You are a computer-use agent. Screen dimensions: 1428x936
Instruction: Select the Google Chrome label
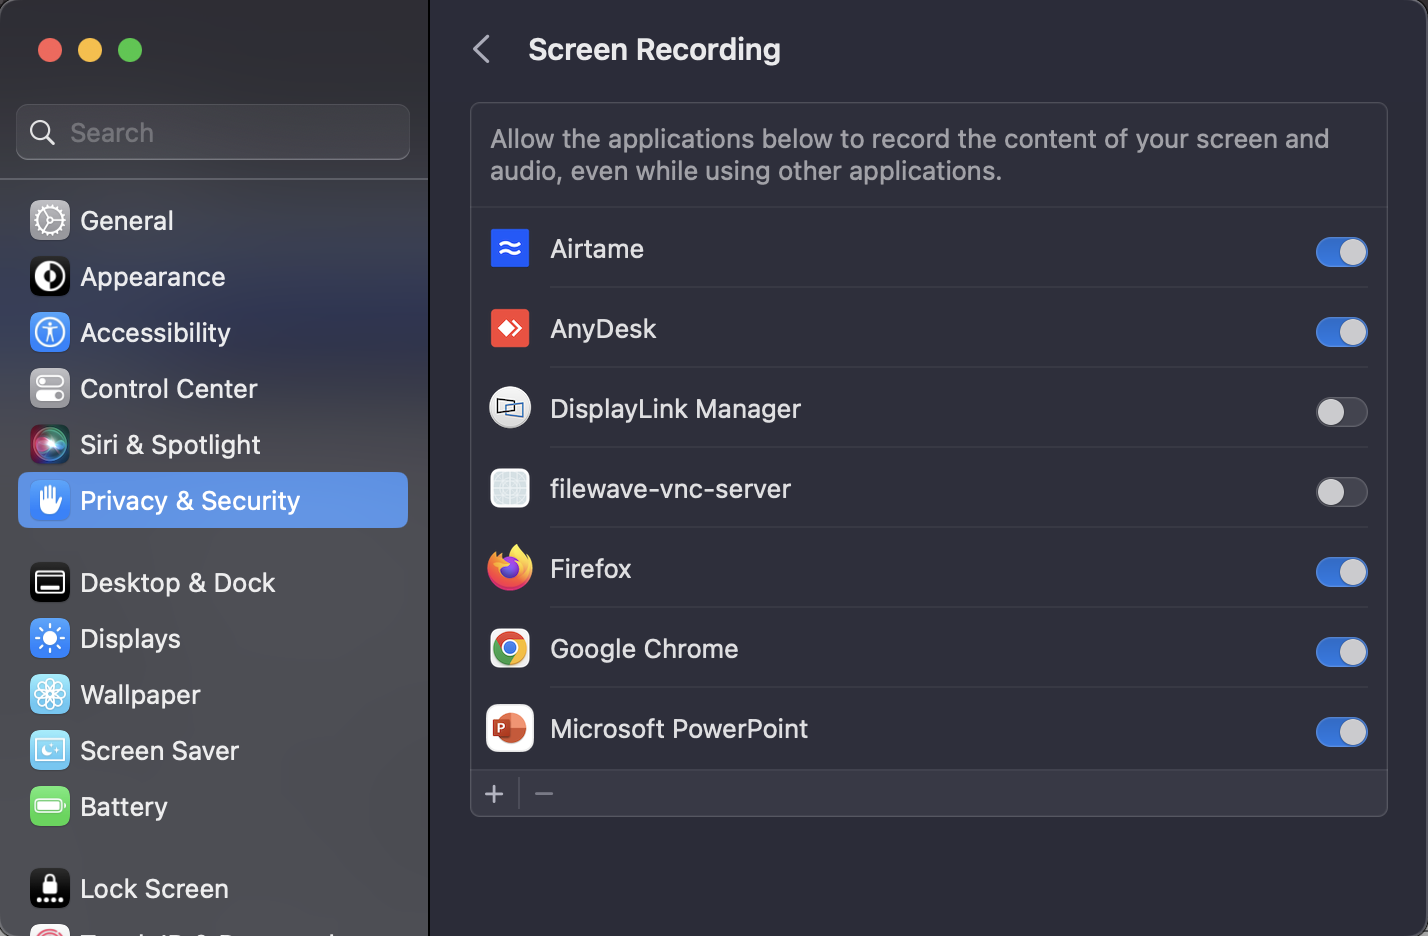[644, 649]
